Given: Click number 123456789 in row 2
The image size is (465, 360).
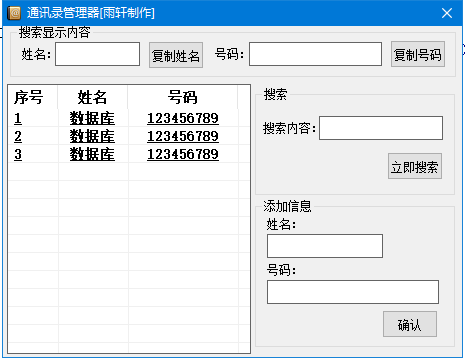Looking at the screenshot, I should tap(183, 136).
